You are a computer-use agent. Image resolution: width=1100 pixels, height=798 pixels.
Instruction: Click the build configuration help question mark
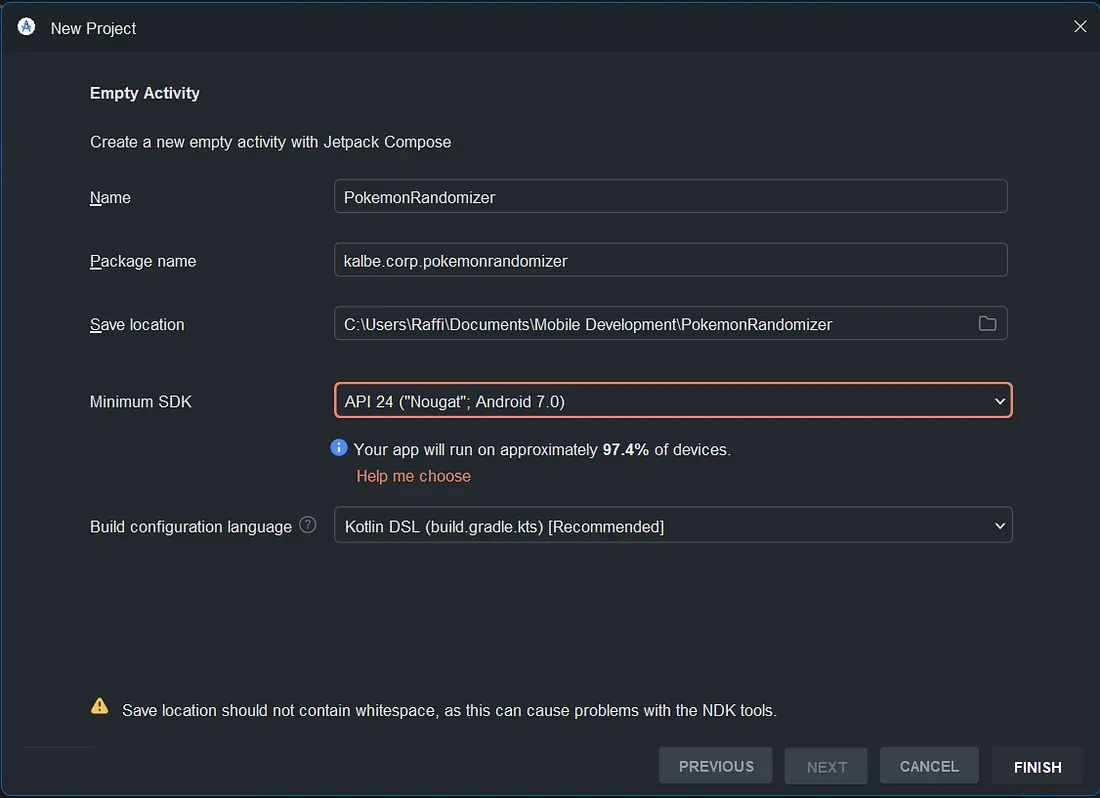click(x=308, y=525)
